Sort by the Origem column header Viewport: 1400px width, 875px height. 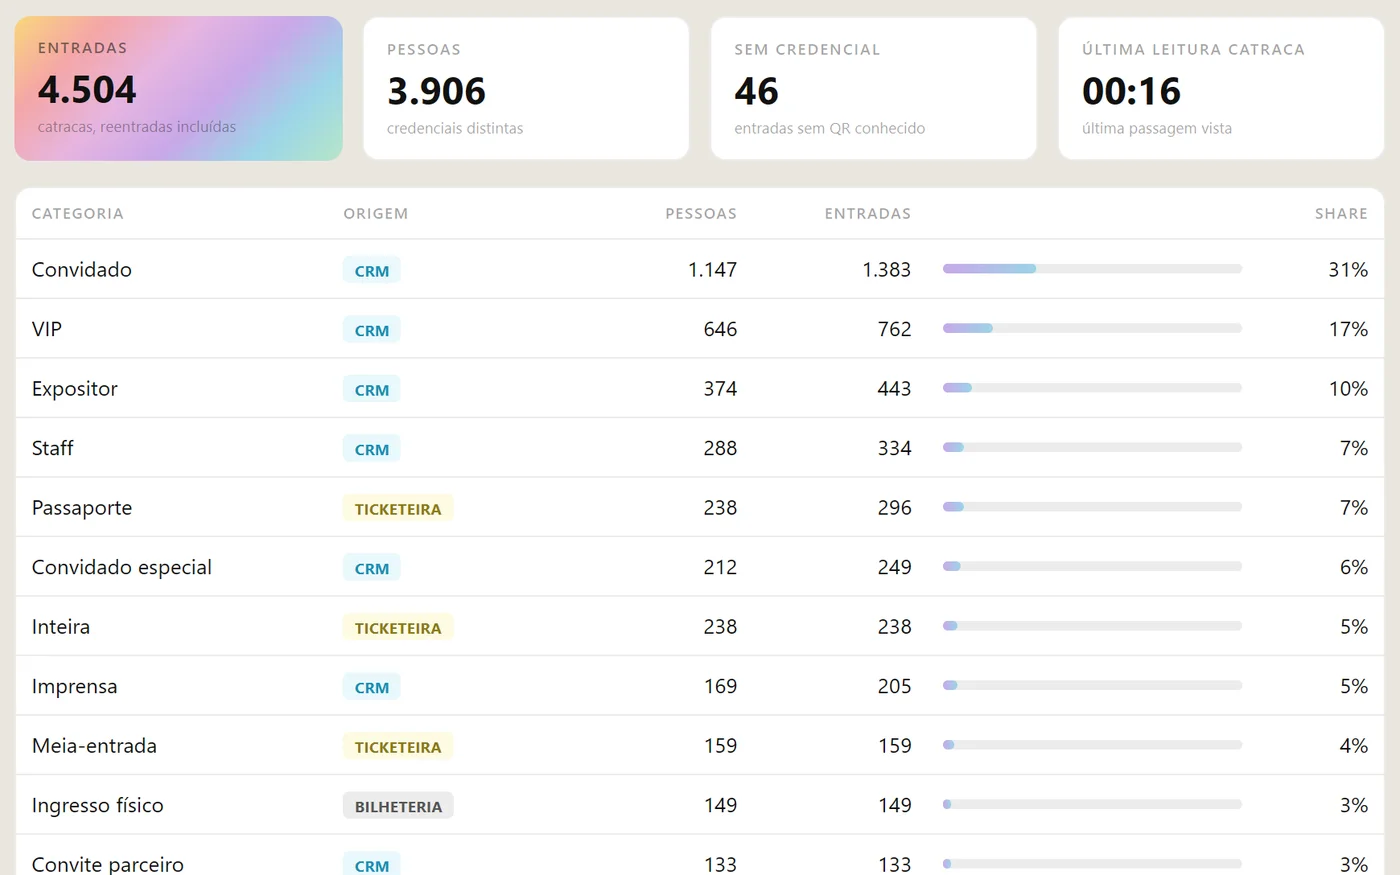point(376,214)
